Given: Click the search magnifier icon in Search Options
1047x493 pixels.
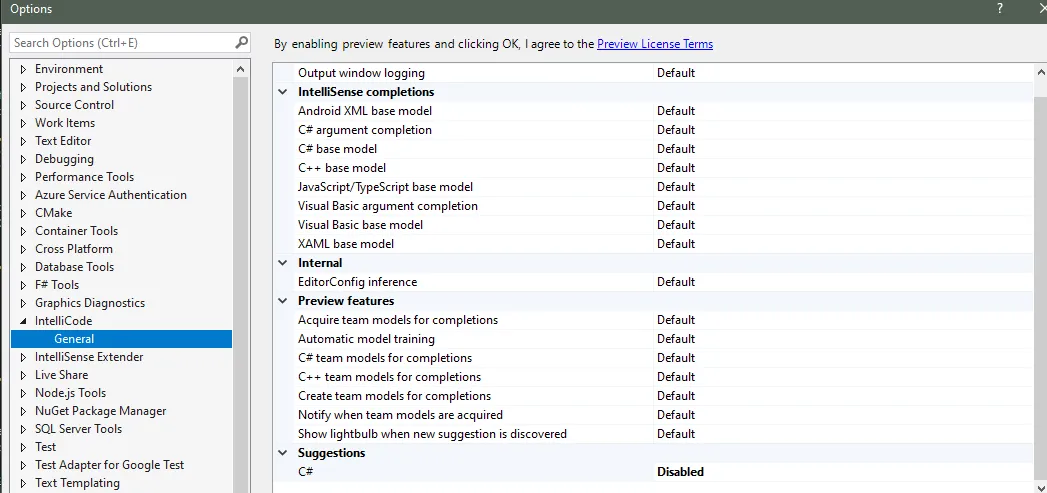Looking at the screenshot, I should click(241, 43).
